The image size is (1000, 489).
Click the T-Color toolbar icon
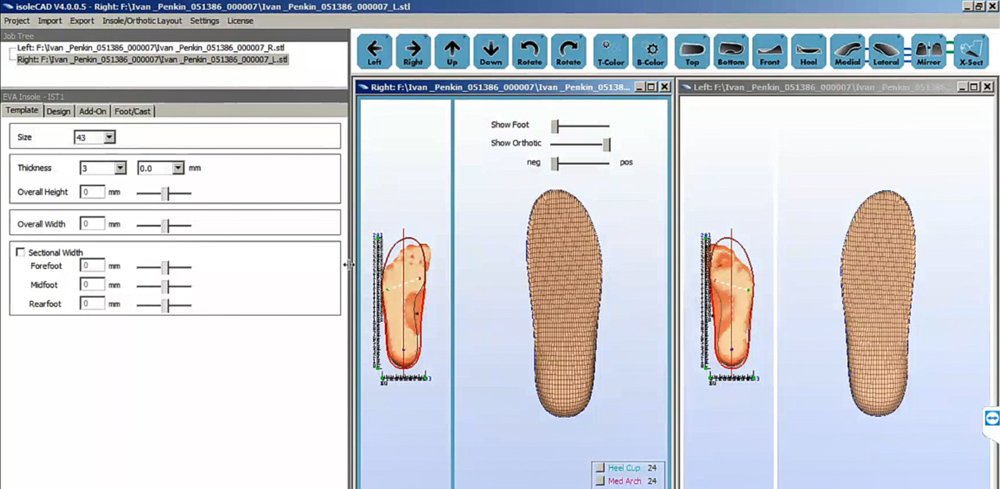coord(609,50)
